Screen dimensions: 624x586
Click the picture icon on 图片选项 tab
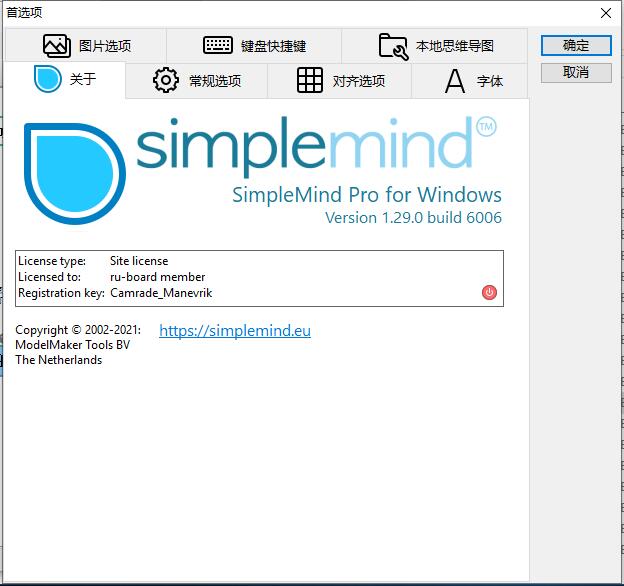click(x=57, y=46)
